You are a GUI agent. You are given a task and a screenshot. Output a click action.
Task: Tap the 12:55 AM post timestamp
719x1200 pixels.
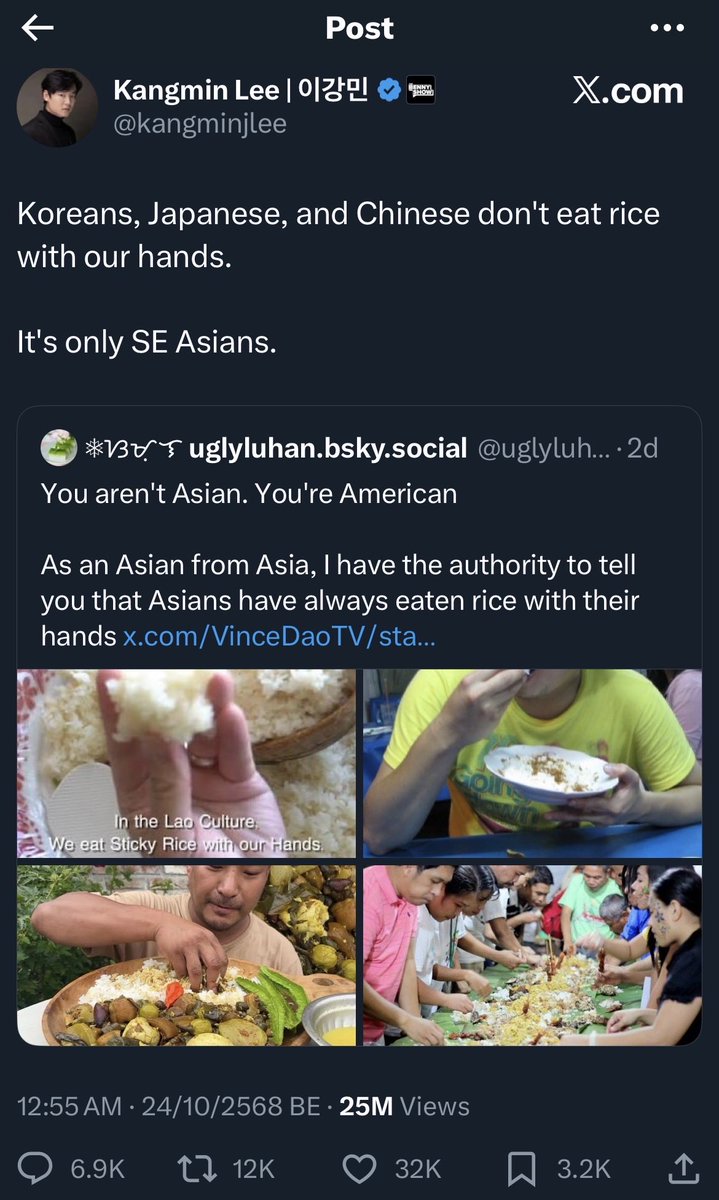tap(69, 1106)
